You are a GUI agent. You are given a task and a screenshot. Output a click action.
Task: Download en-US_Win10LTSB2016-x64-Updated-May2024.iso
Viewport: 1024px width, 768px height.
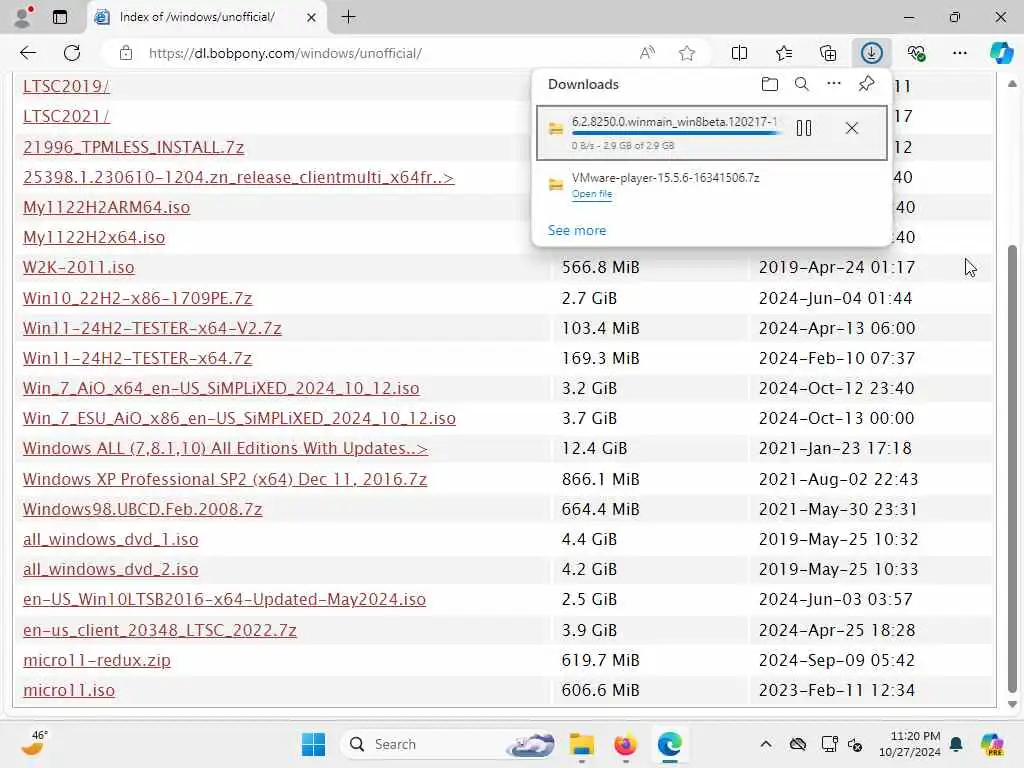pos(224,599)
